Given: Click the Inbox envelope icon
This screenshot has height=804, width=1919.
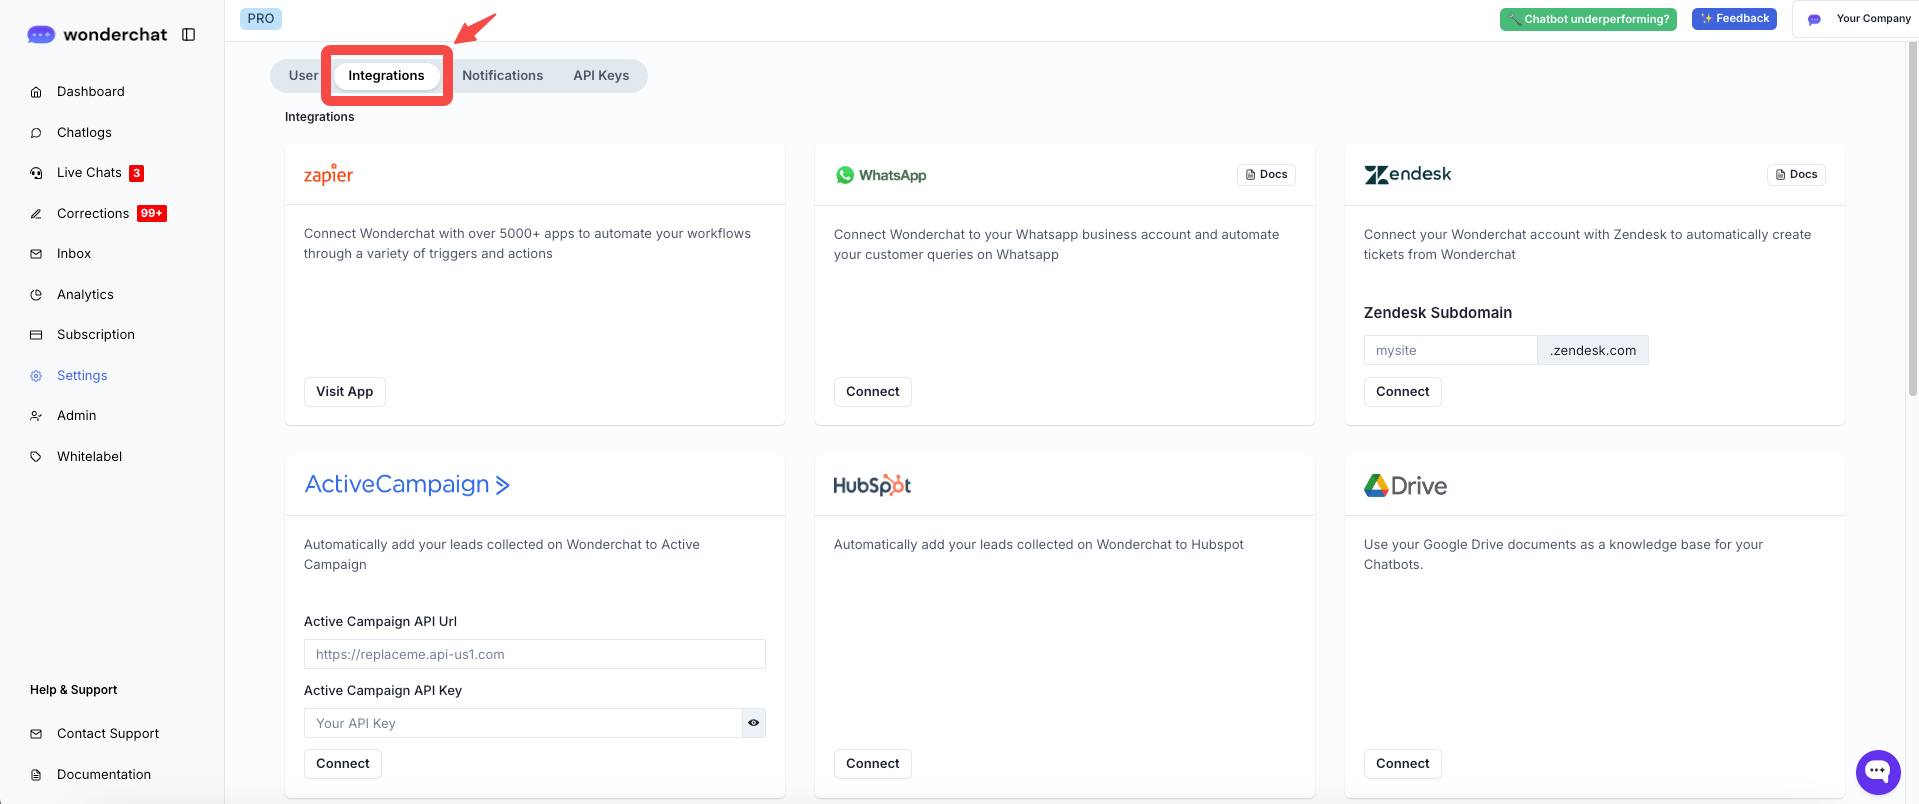Looking at the screenshot, I should pos(36,254).
